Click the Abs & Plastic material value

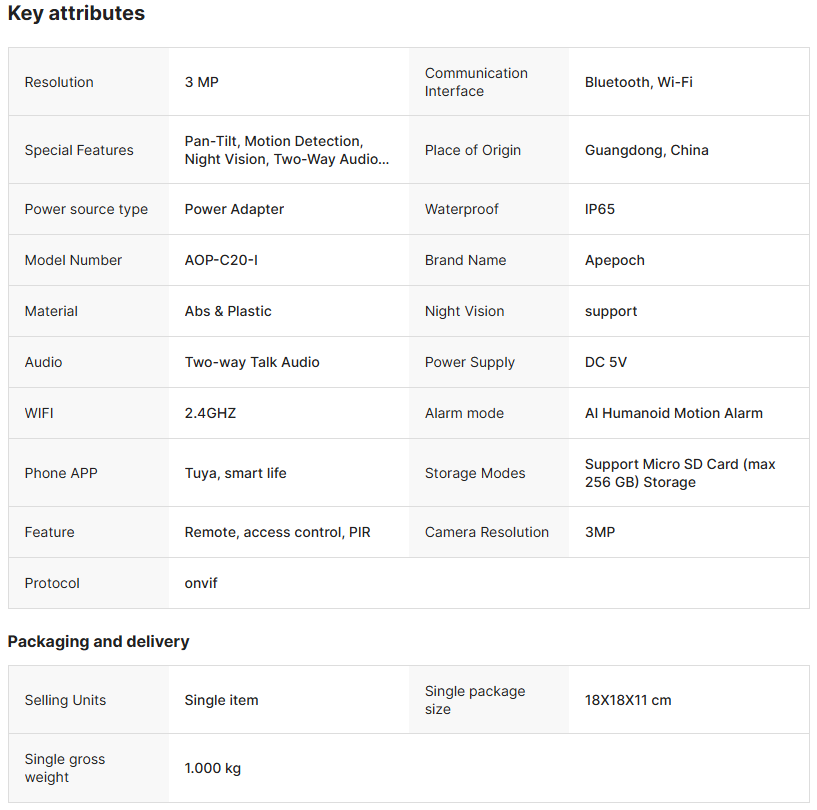pos(228,311)
